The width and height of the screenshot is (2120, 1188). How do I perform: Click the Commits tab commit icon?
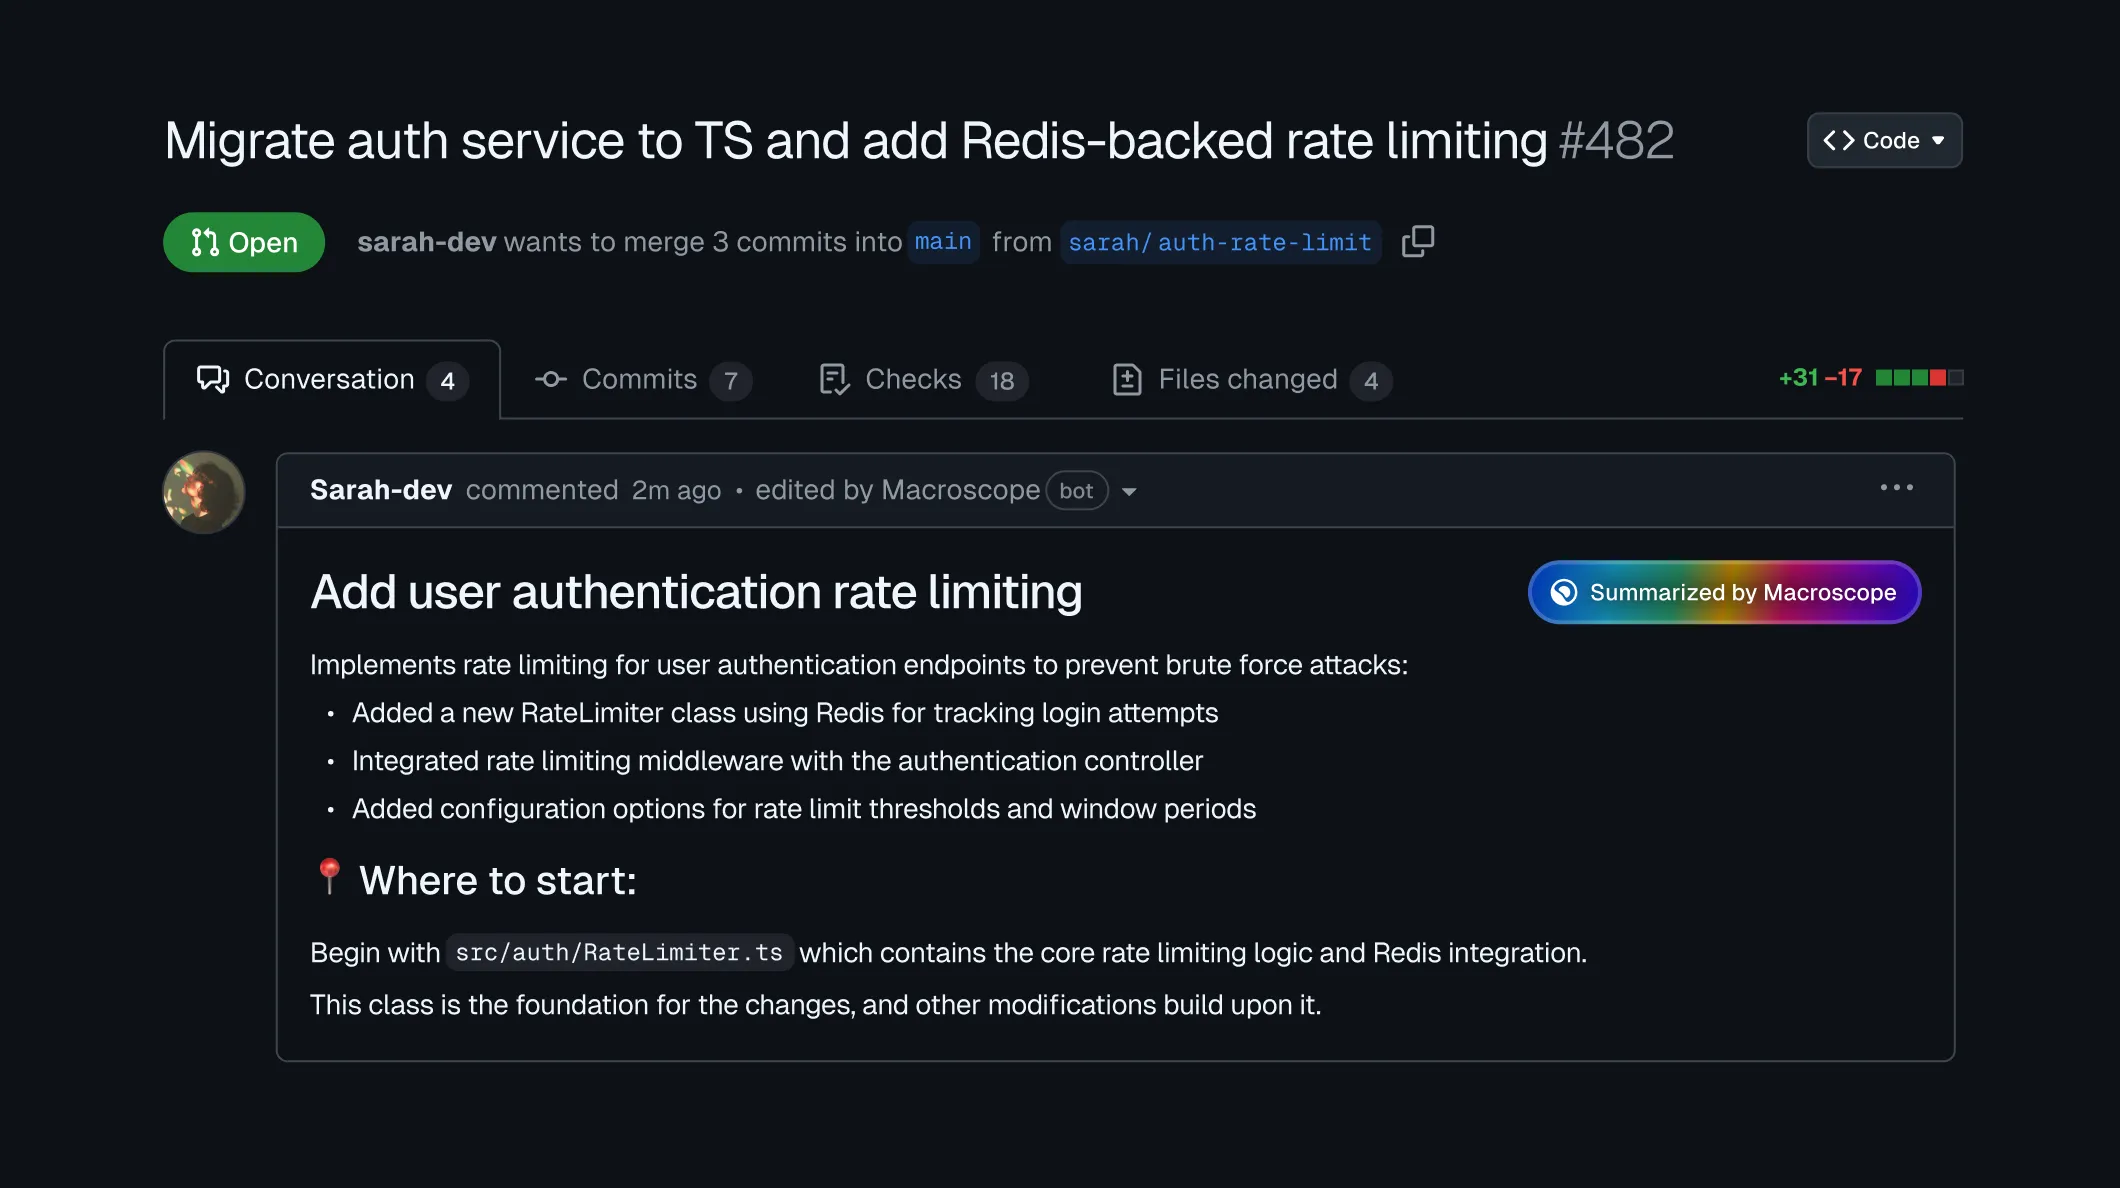click(551, 379)
